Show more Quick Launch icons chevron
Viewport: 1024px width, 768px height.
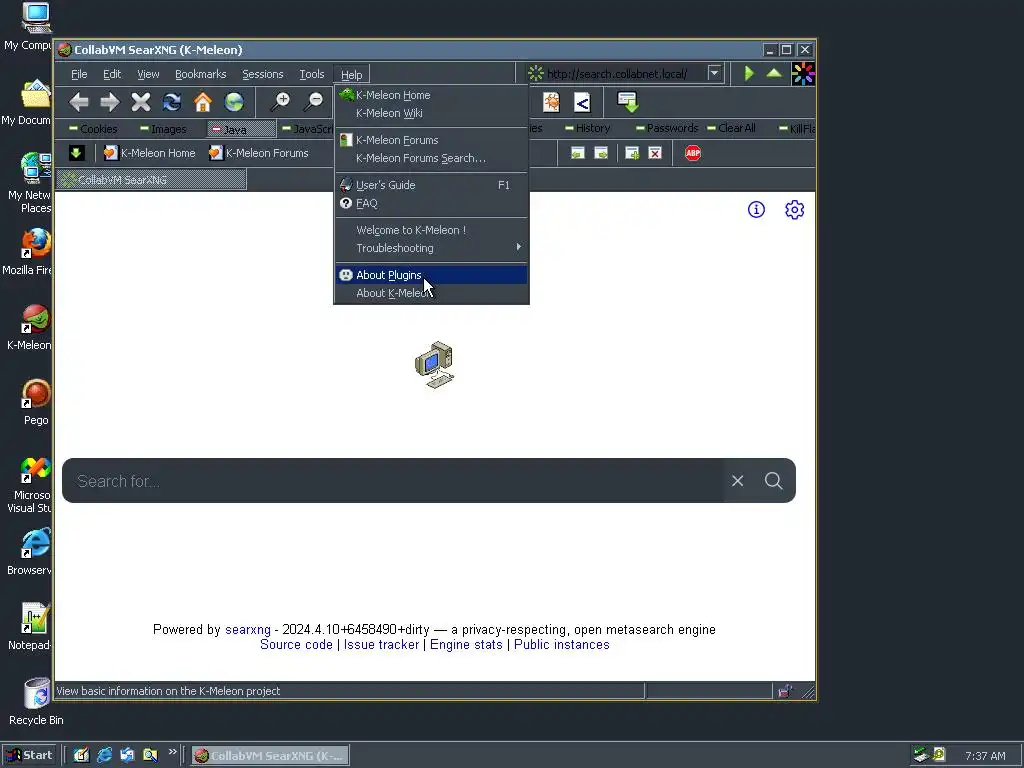pyautogui.click(x=172, y=752)
